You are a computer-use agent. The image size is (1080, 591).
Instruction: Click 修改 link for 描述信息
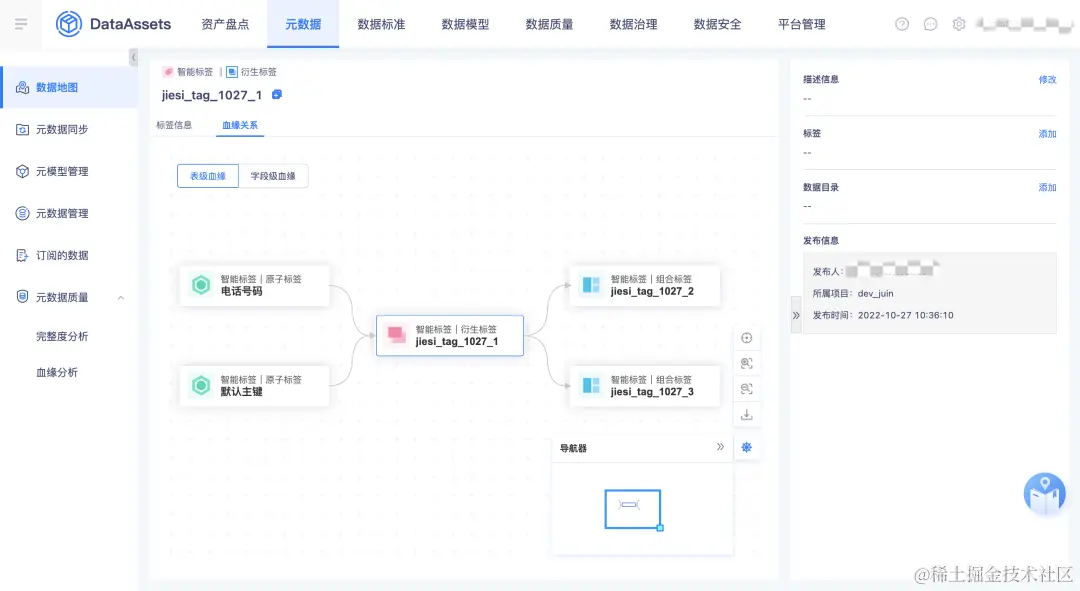point(1047,80)
